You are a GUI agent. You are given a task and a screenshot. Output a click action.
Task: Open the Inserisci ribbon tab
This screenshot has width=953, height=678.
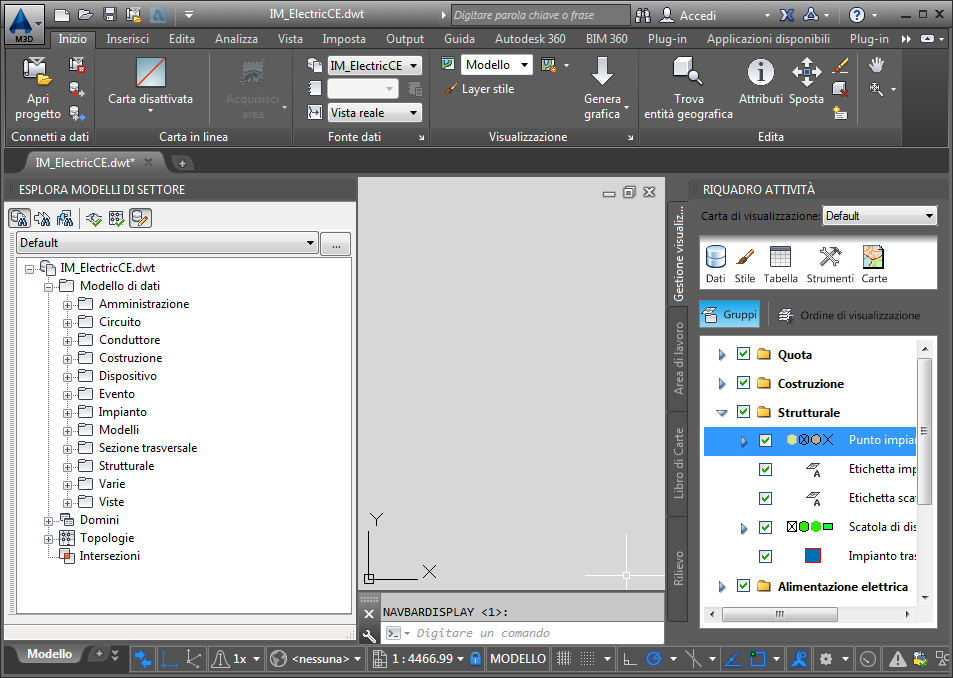click(127, 39)
